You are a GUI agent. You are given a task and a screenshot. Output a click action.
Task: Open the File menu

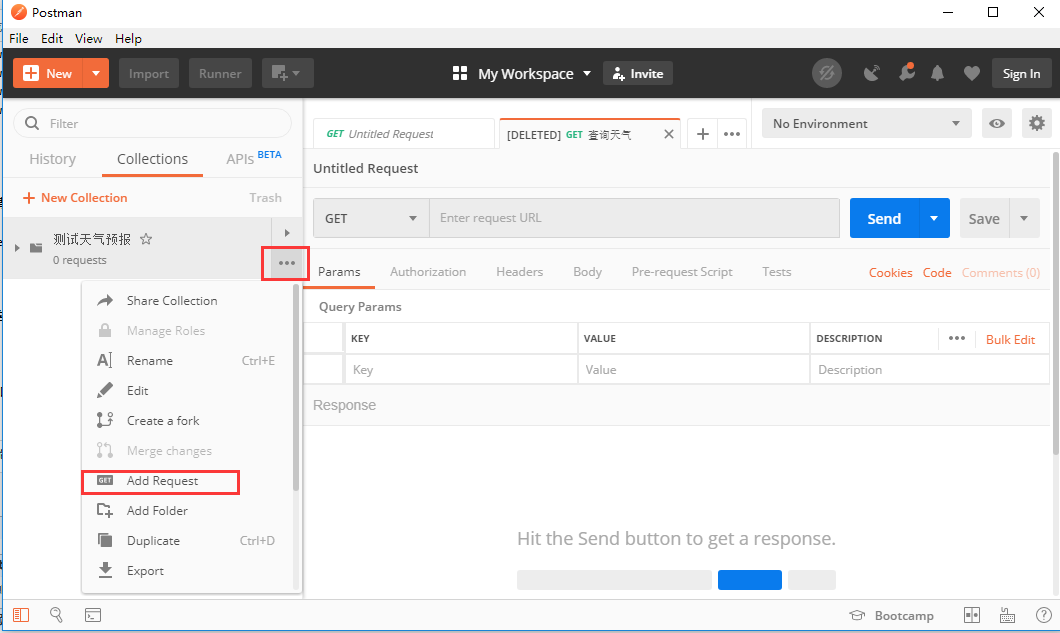tap(19, 39)
